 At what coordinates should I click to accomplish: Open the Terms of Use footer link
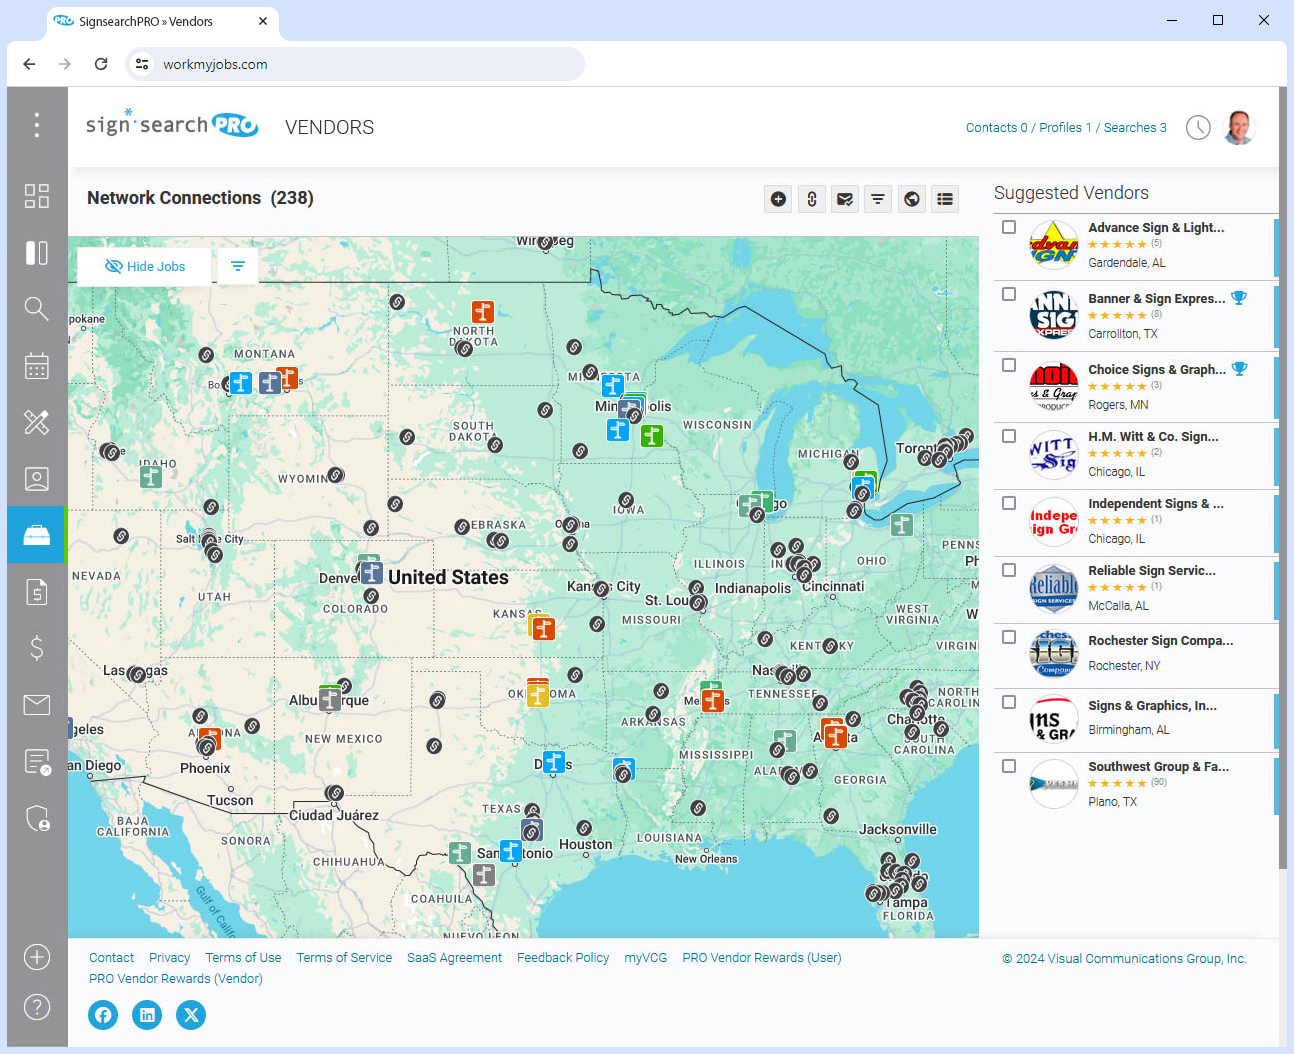click(243, 957)
